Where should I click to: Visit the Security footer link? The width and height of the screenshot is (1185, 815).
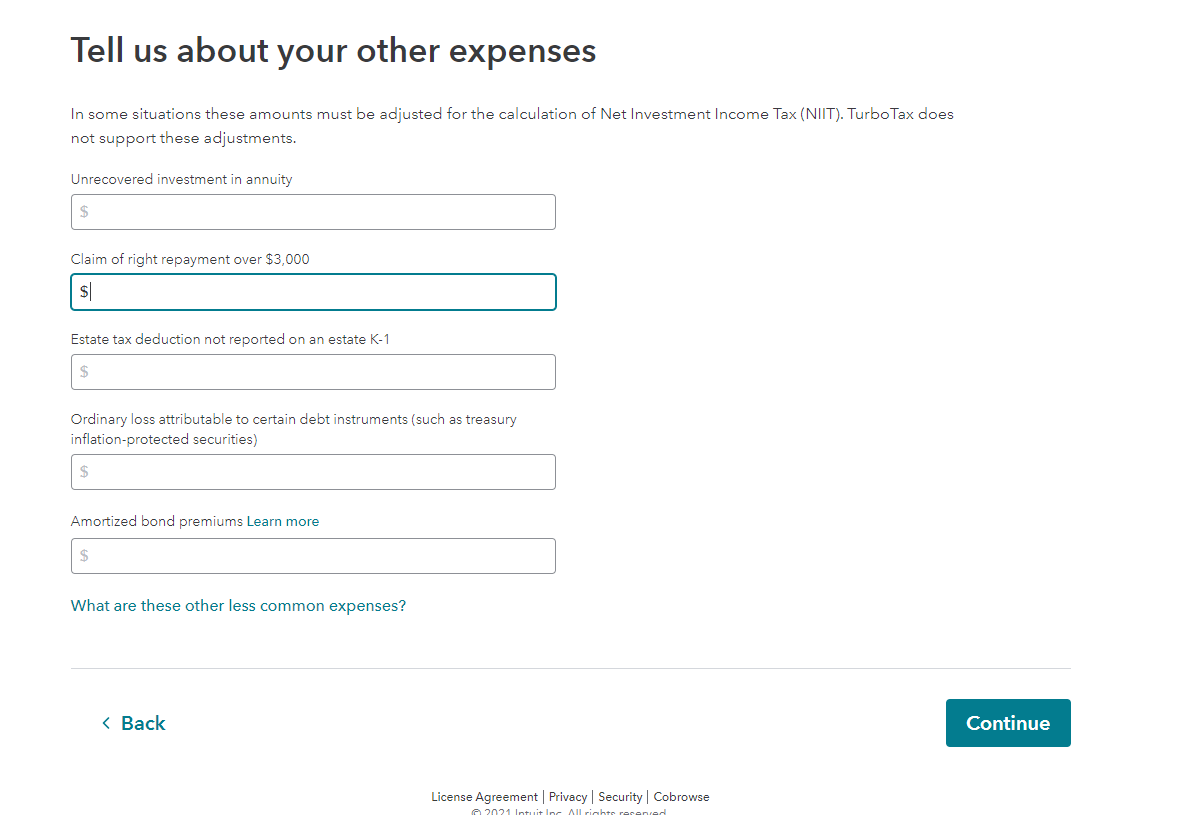[x=620, y=797]
